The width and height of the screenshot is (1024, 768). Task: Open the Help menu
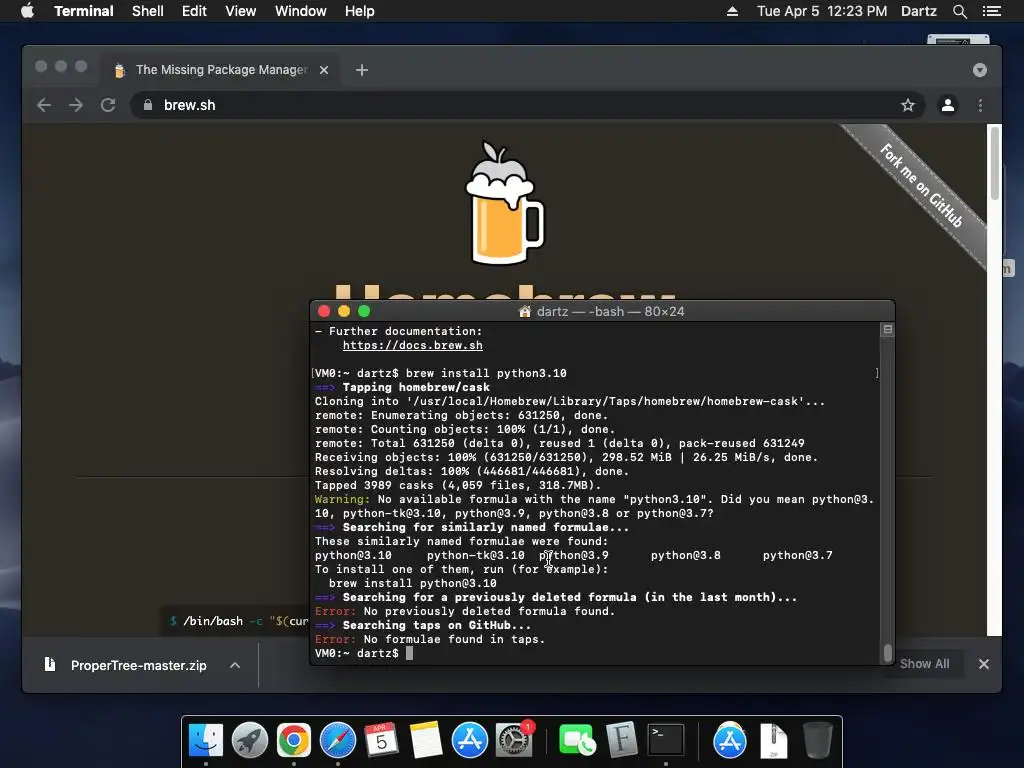[x=359, y=11]
